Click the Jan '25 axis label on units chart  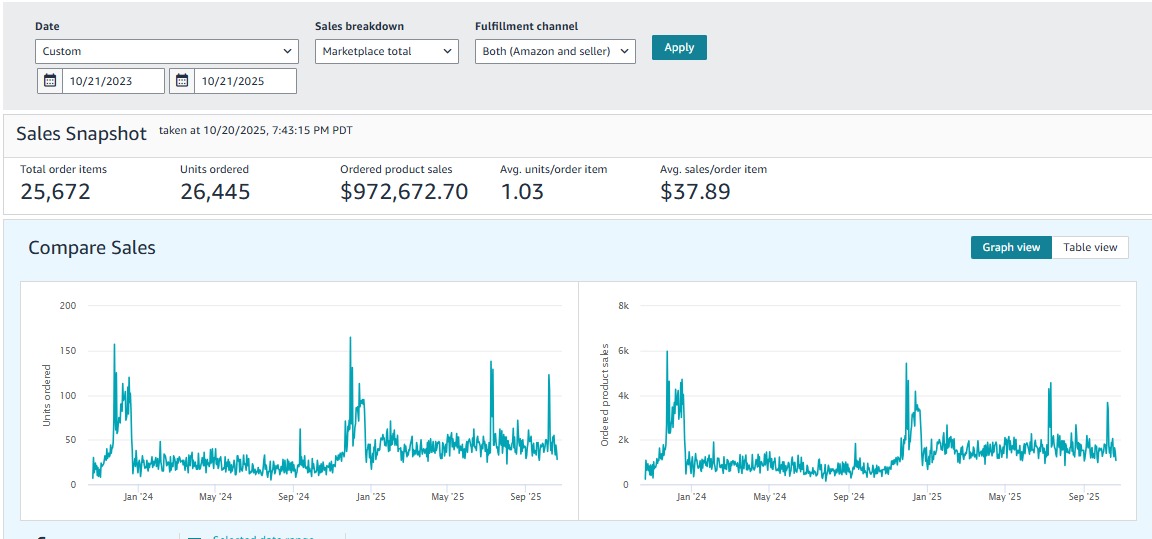(370, 496)
